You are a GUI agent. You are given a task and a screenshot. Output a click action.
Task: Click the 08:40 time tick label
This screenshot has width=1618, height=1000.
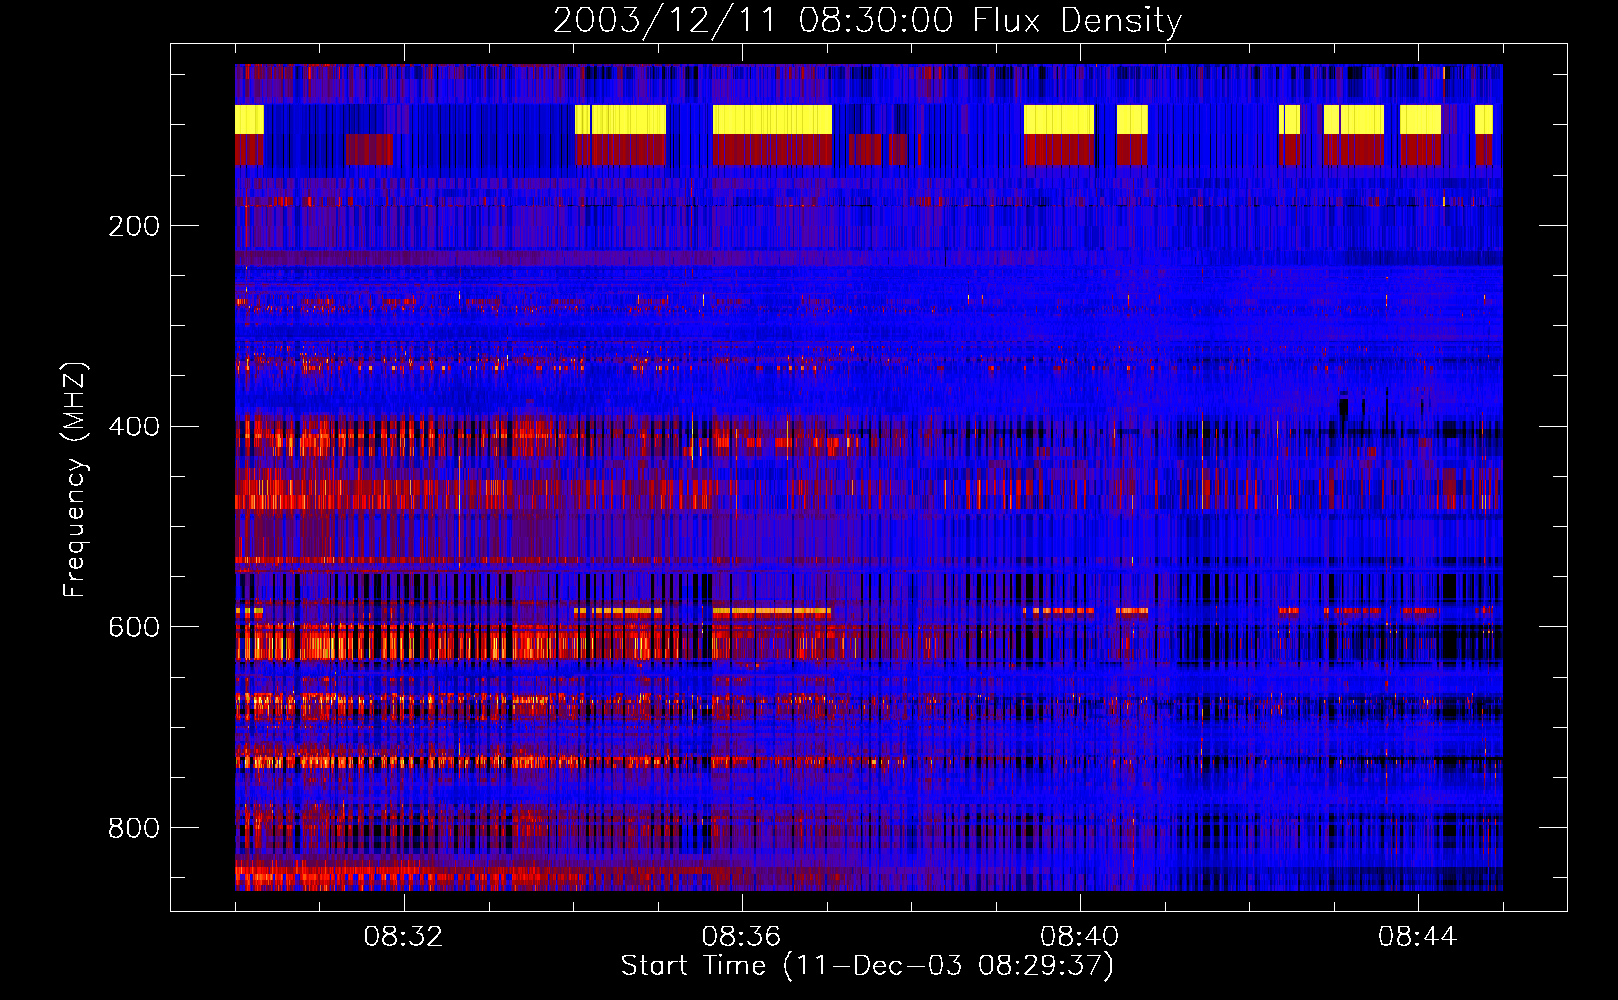(1079, 937)
